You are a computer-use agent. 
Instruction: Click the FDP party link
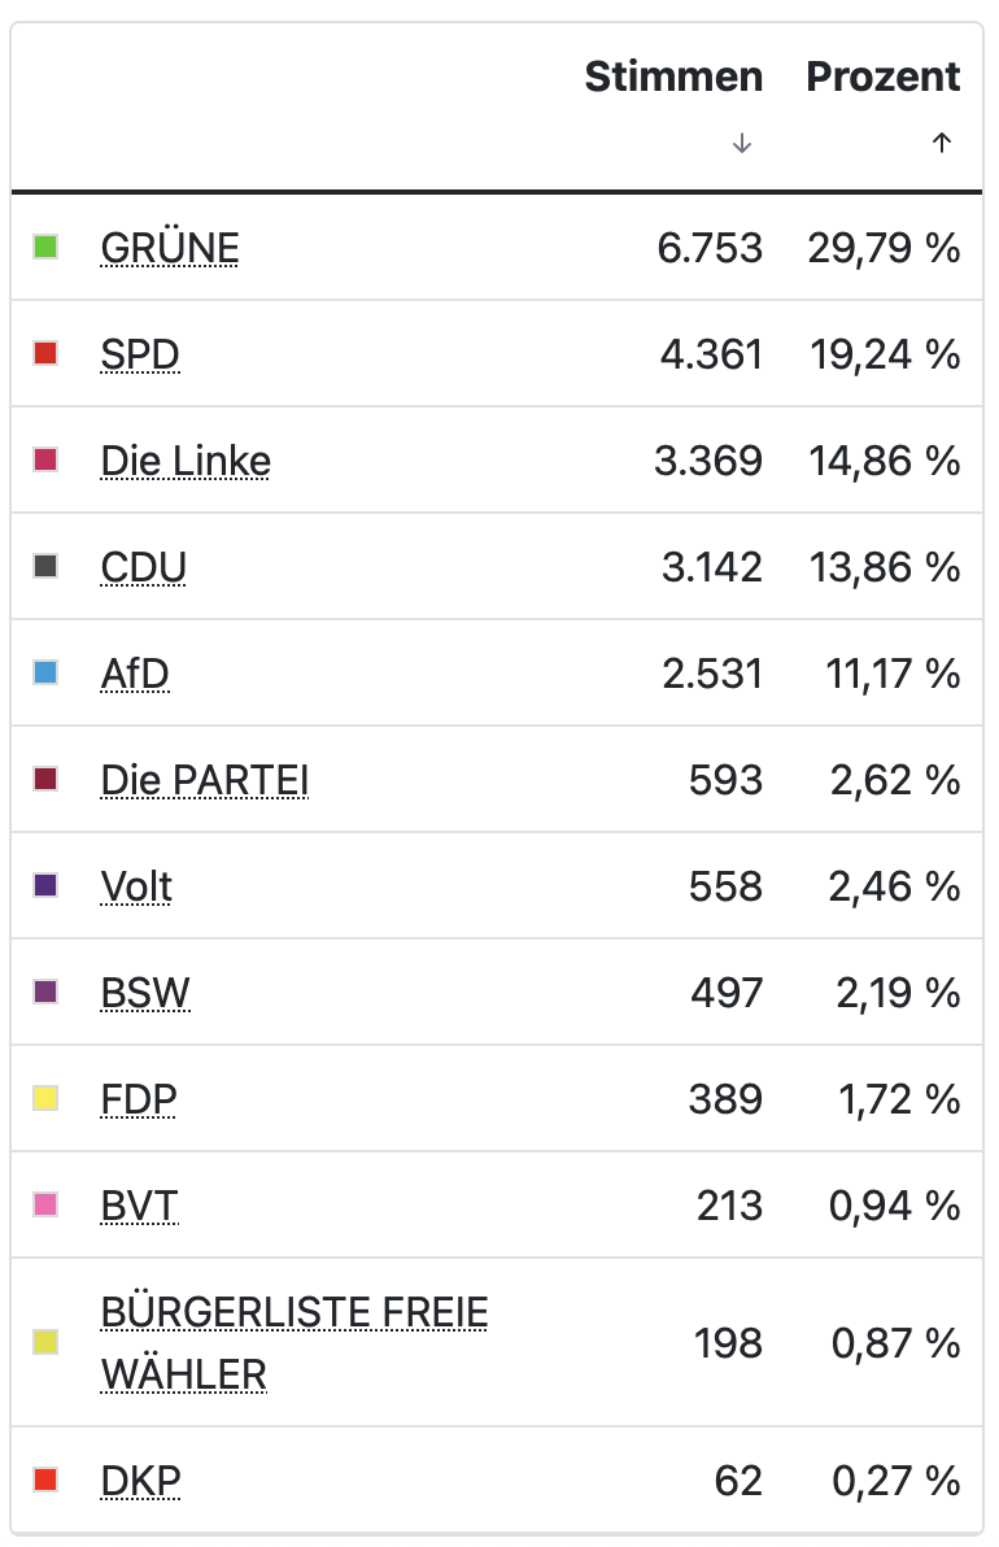139,1099
